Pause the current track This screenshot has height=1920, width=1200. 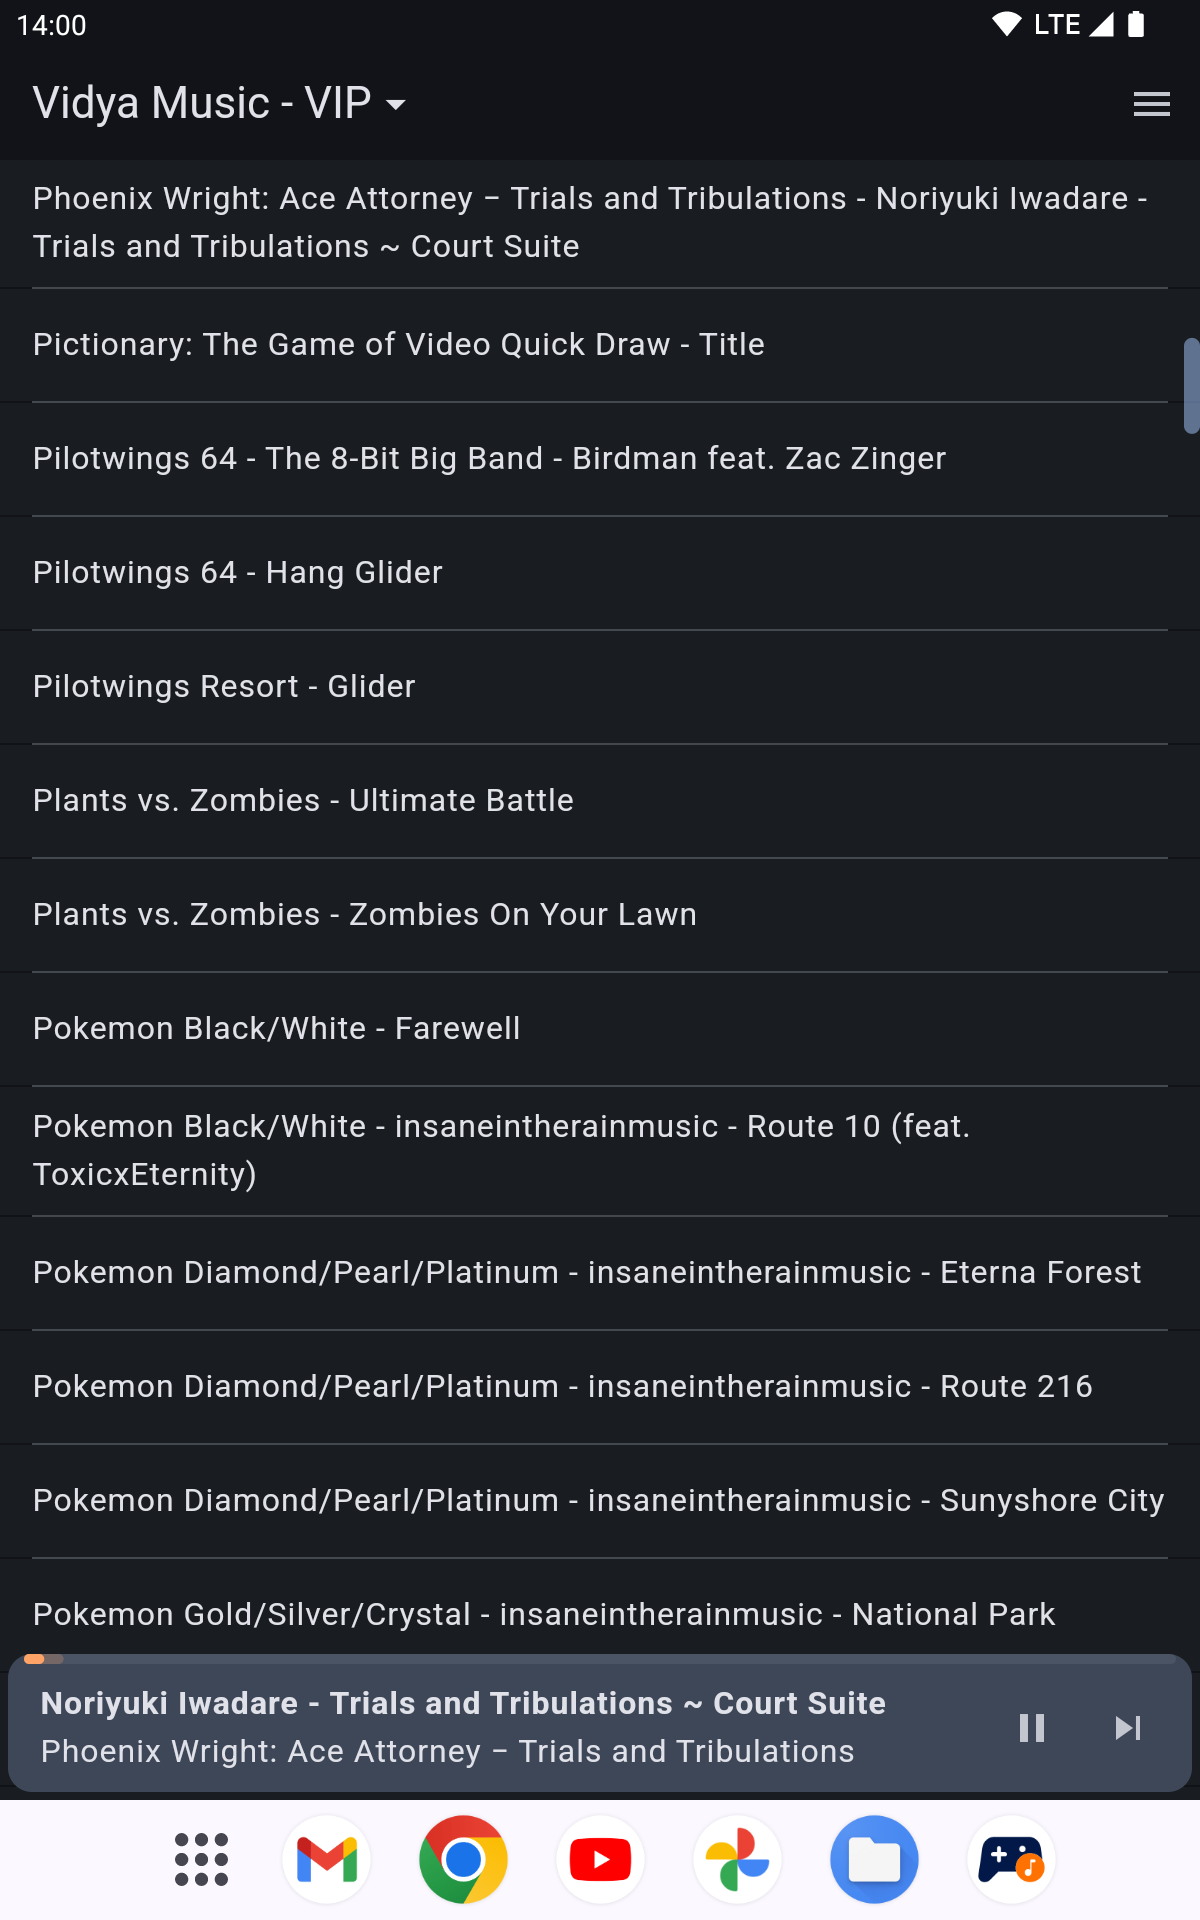[x=1031, y=1728]
